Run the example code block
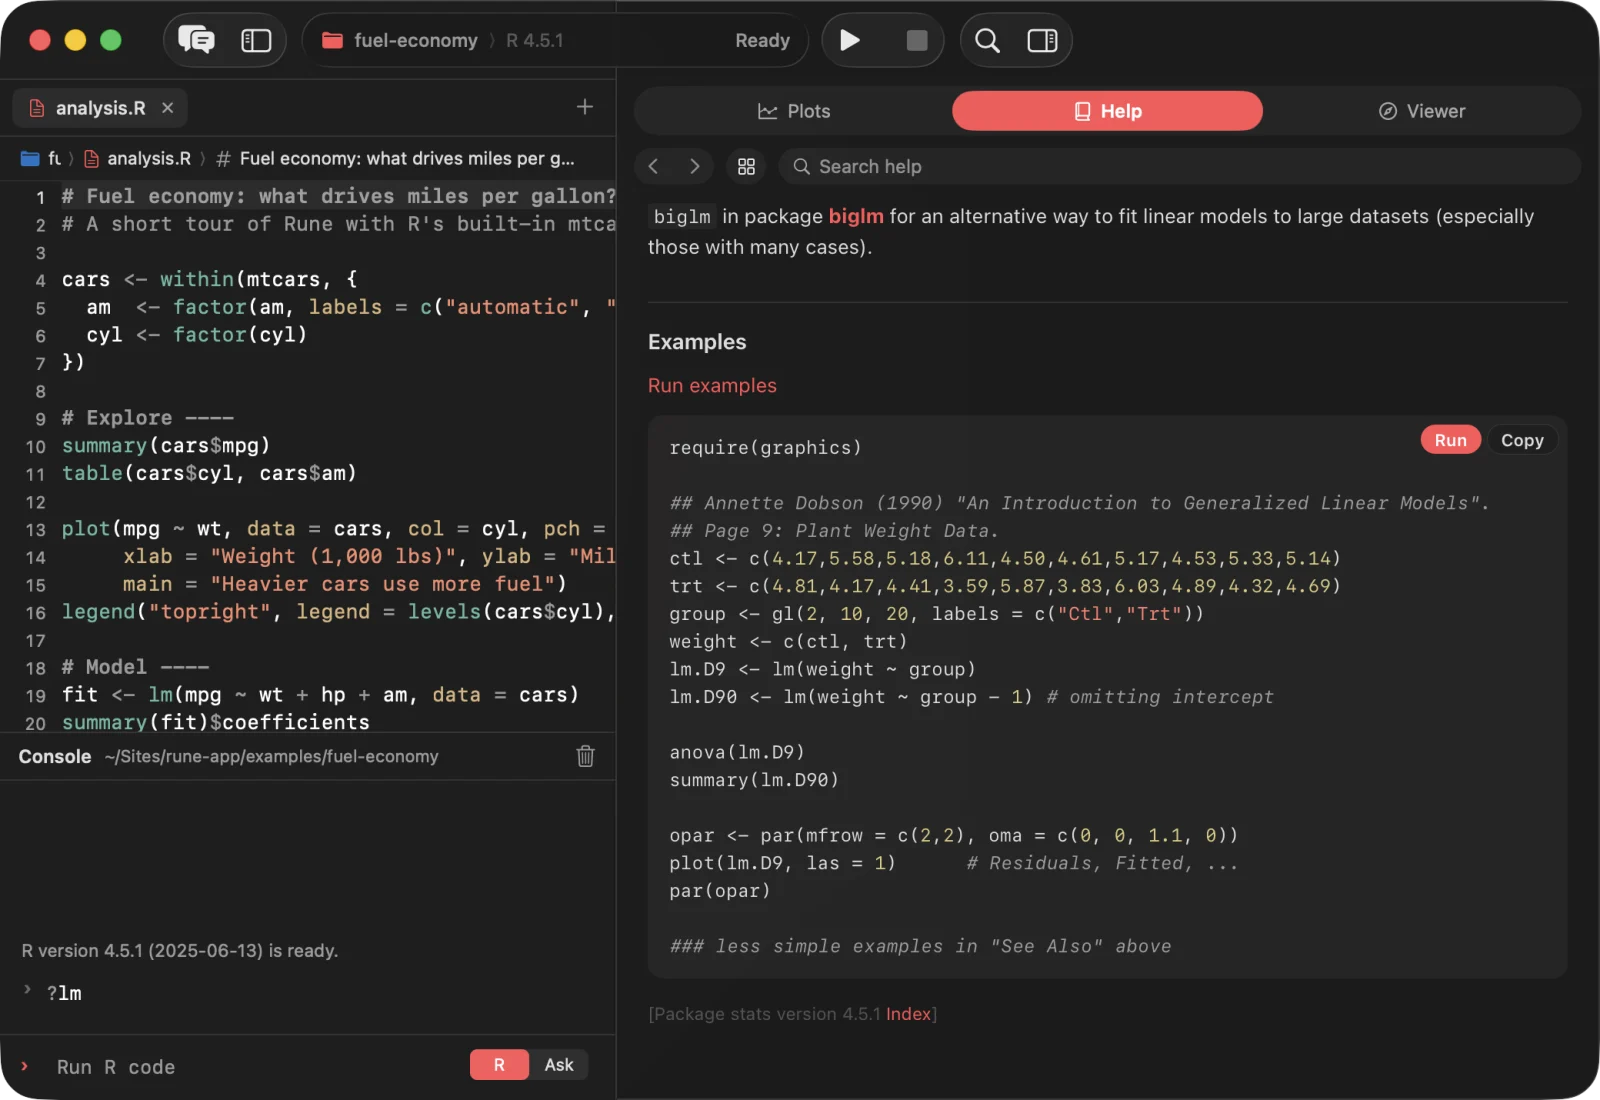1600x1100 pixels. point(1450,440)
